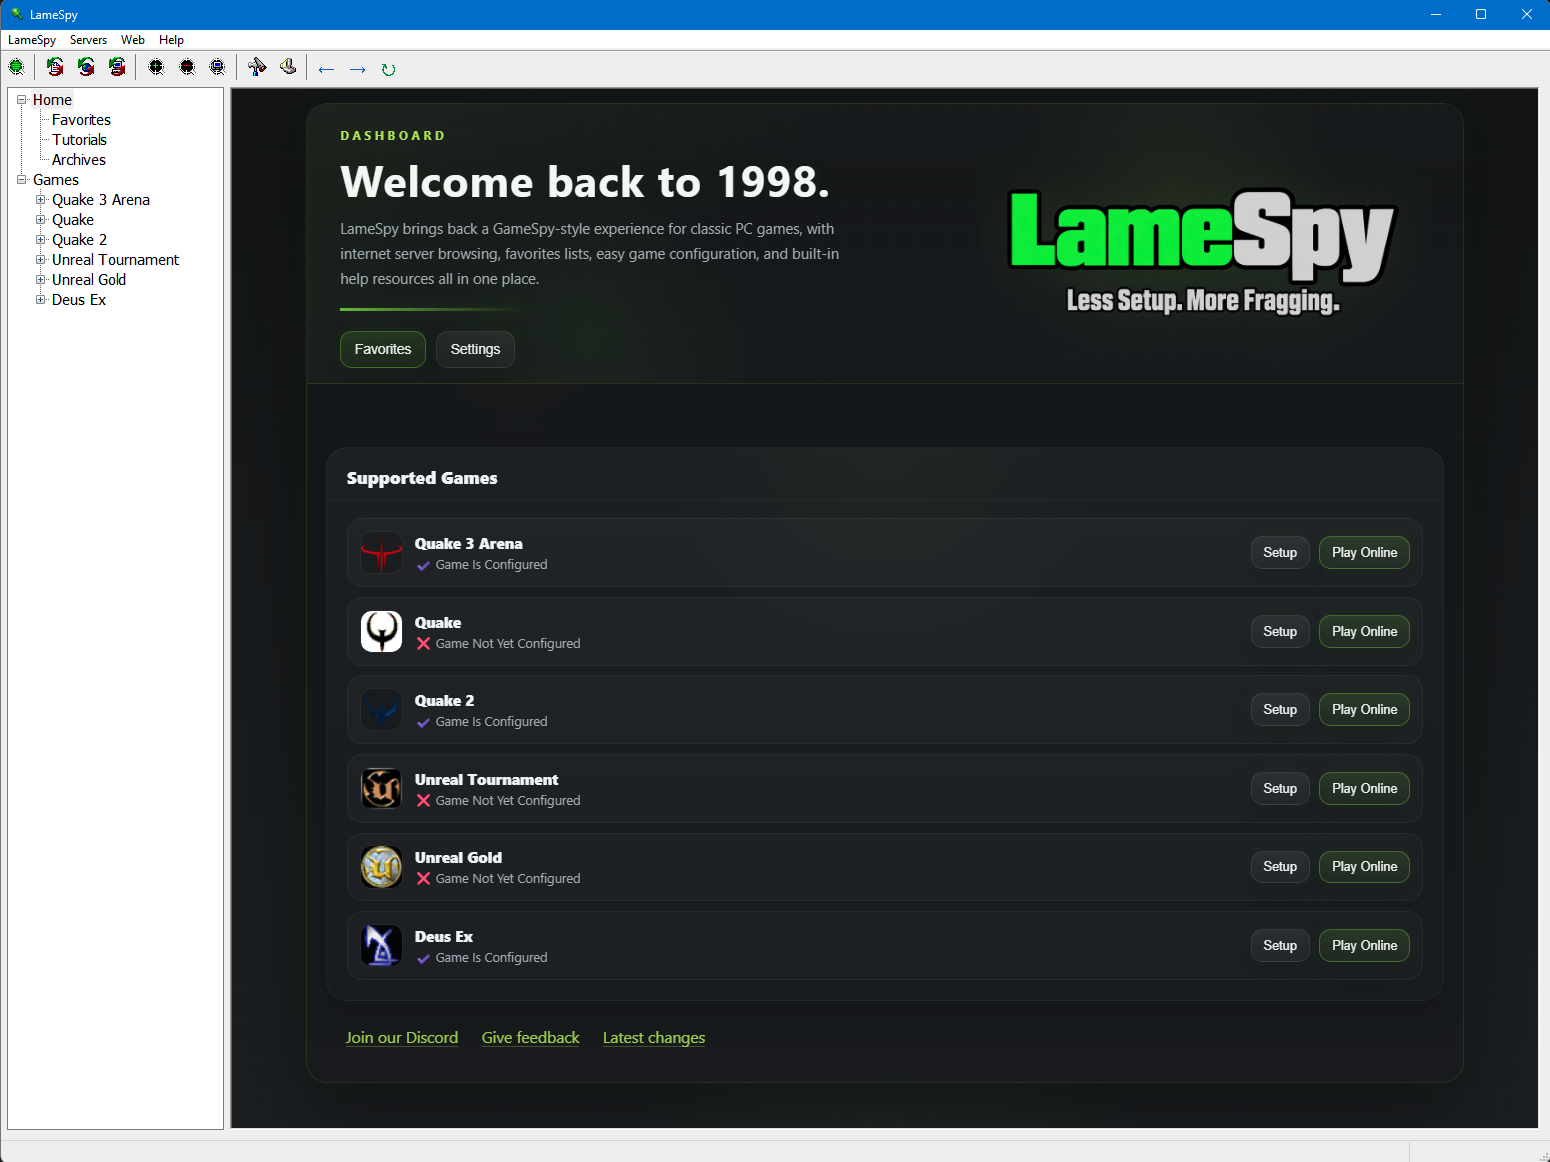Open the Help menu

[x=171, y=40]
